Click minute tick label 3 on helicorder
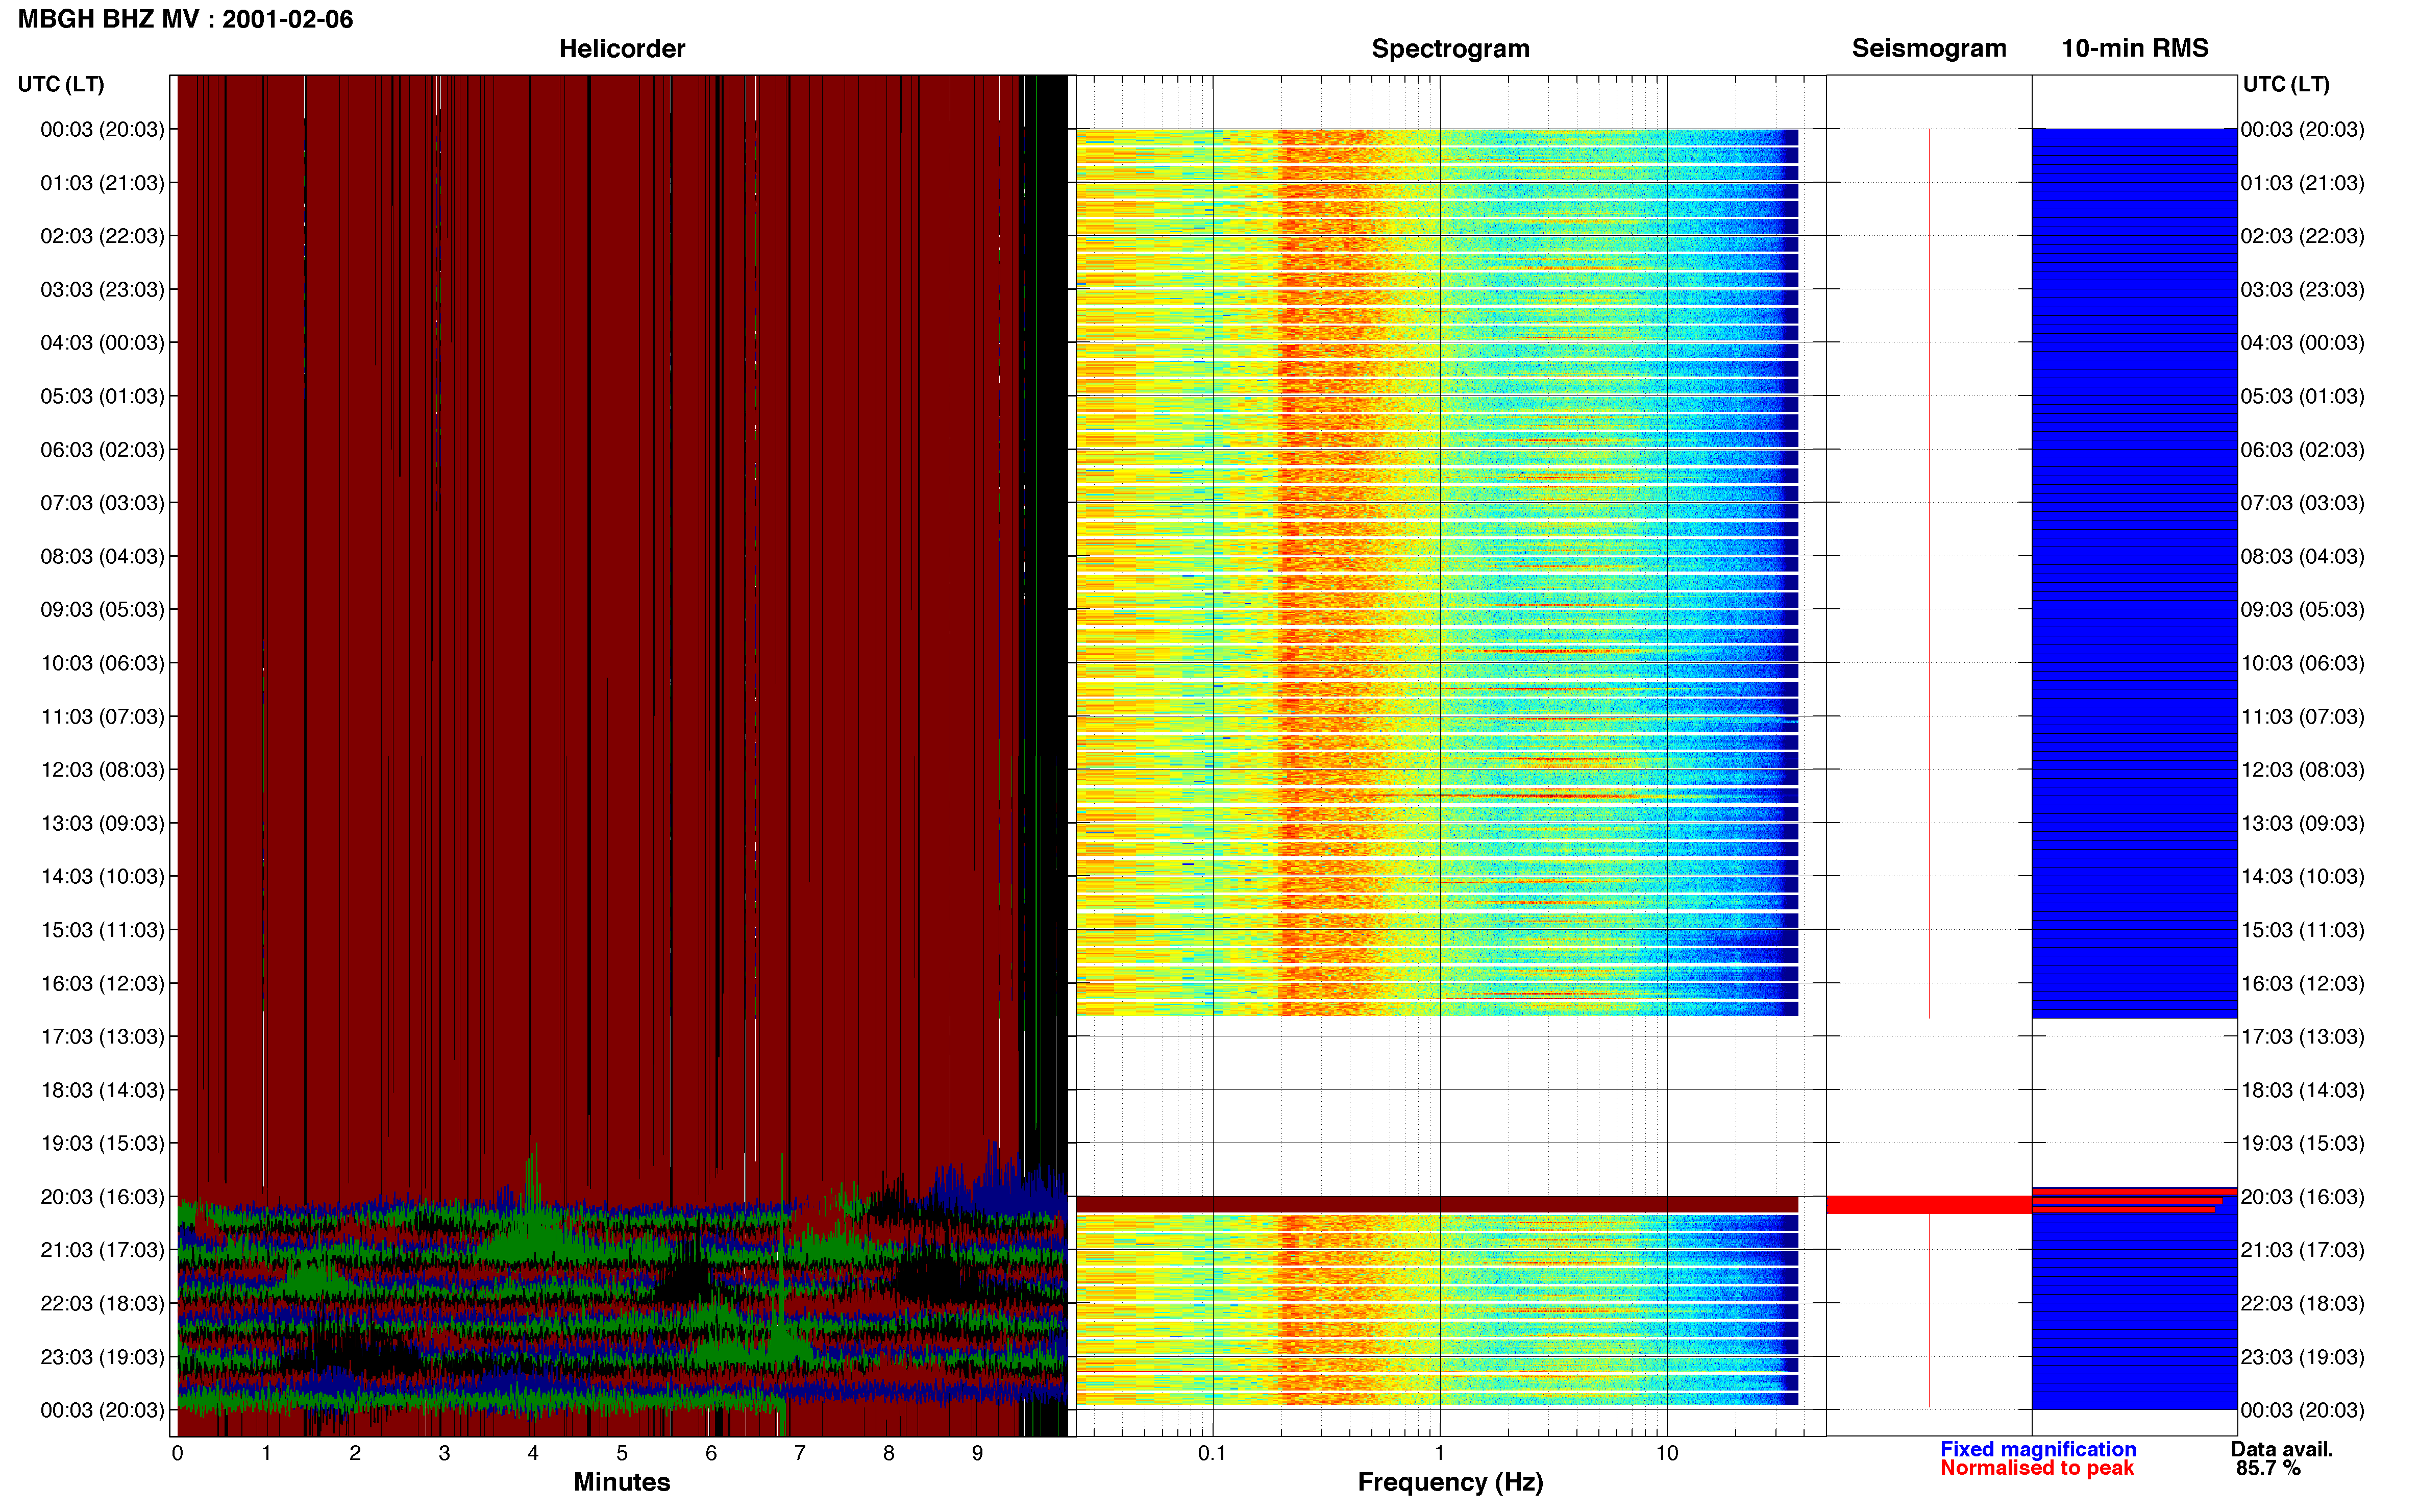Screen dimensions: 2419x1512 [x=444, y=1453]
